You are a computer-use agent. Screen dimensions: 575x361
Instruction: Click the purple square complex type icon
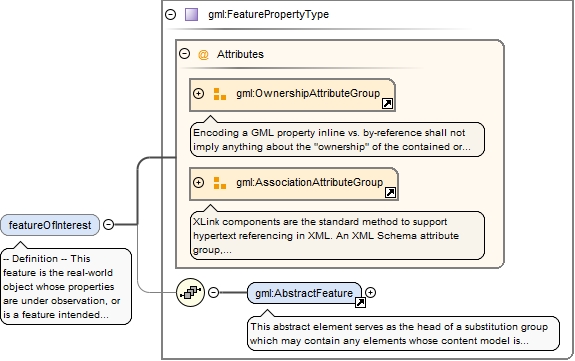tap(191, 14)
